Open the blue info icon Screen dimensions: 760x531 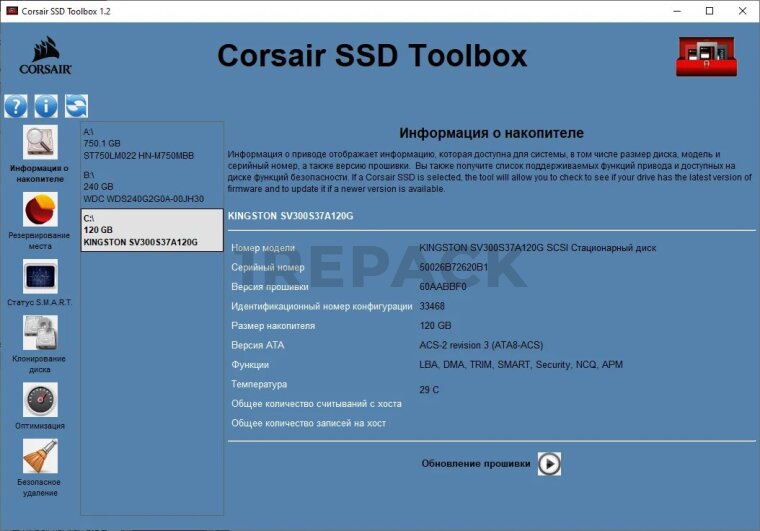46,106
